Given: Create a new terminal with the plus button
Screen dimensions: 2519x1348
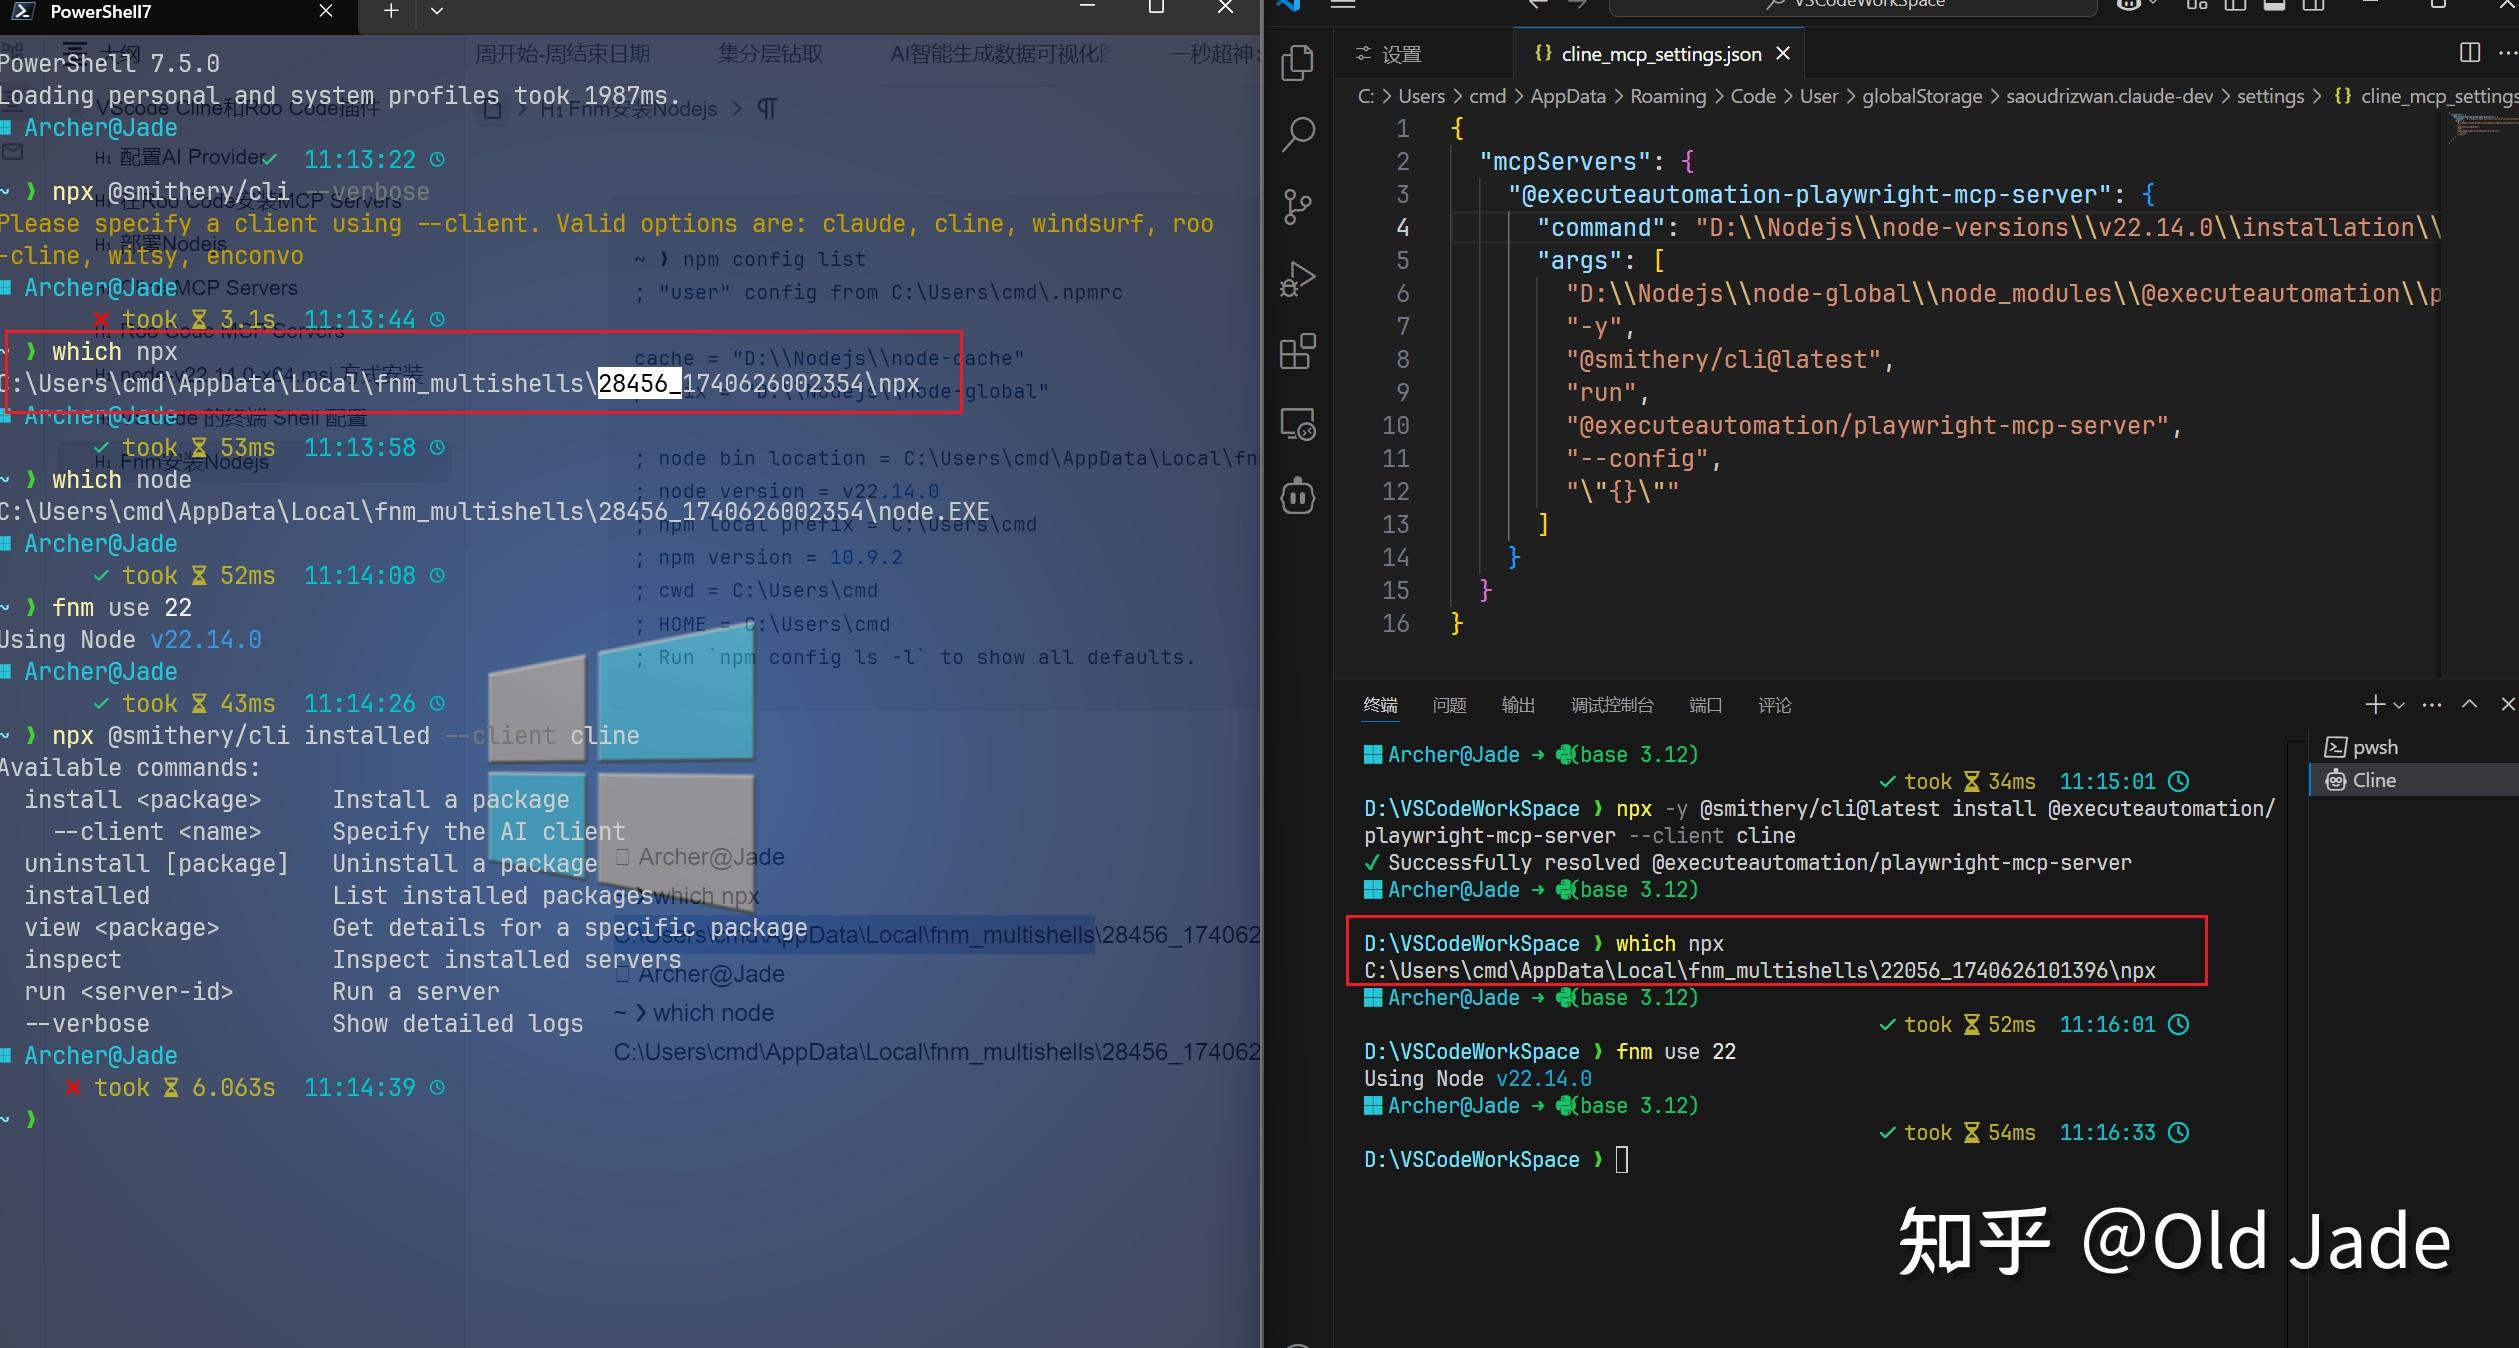Looking at the screenshot, I should (x=2375, y=705).
